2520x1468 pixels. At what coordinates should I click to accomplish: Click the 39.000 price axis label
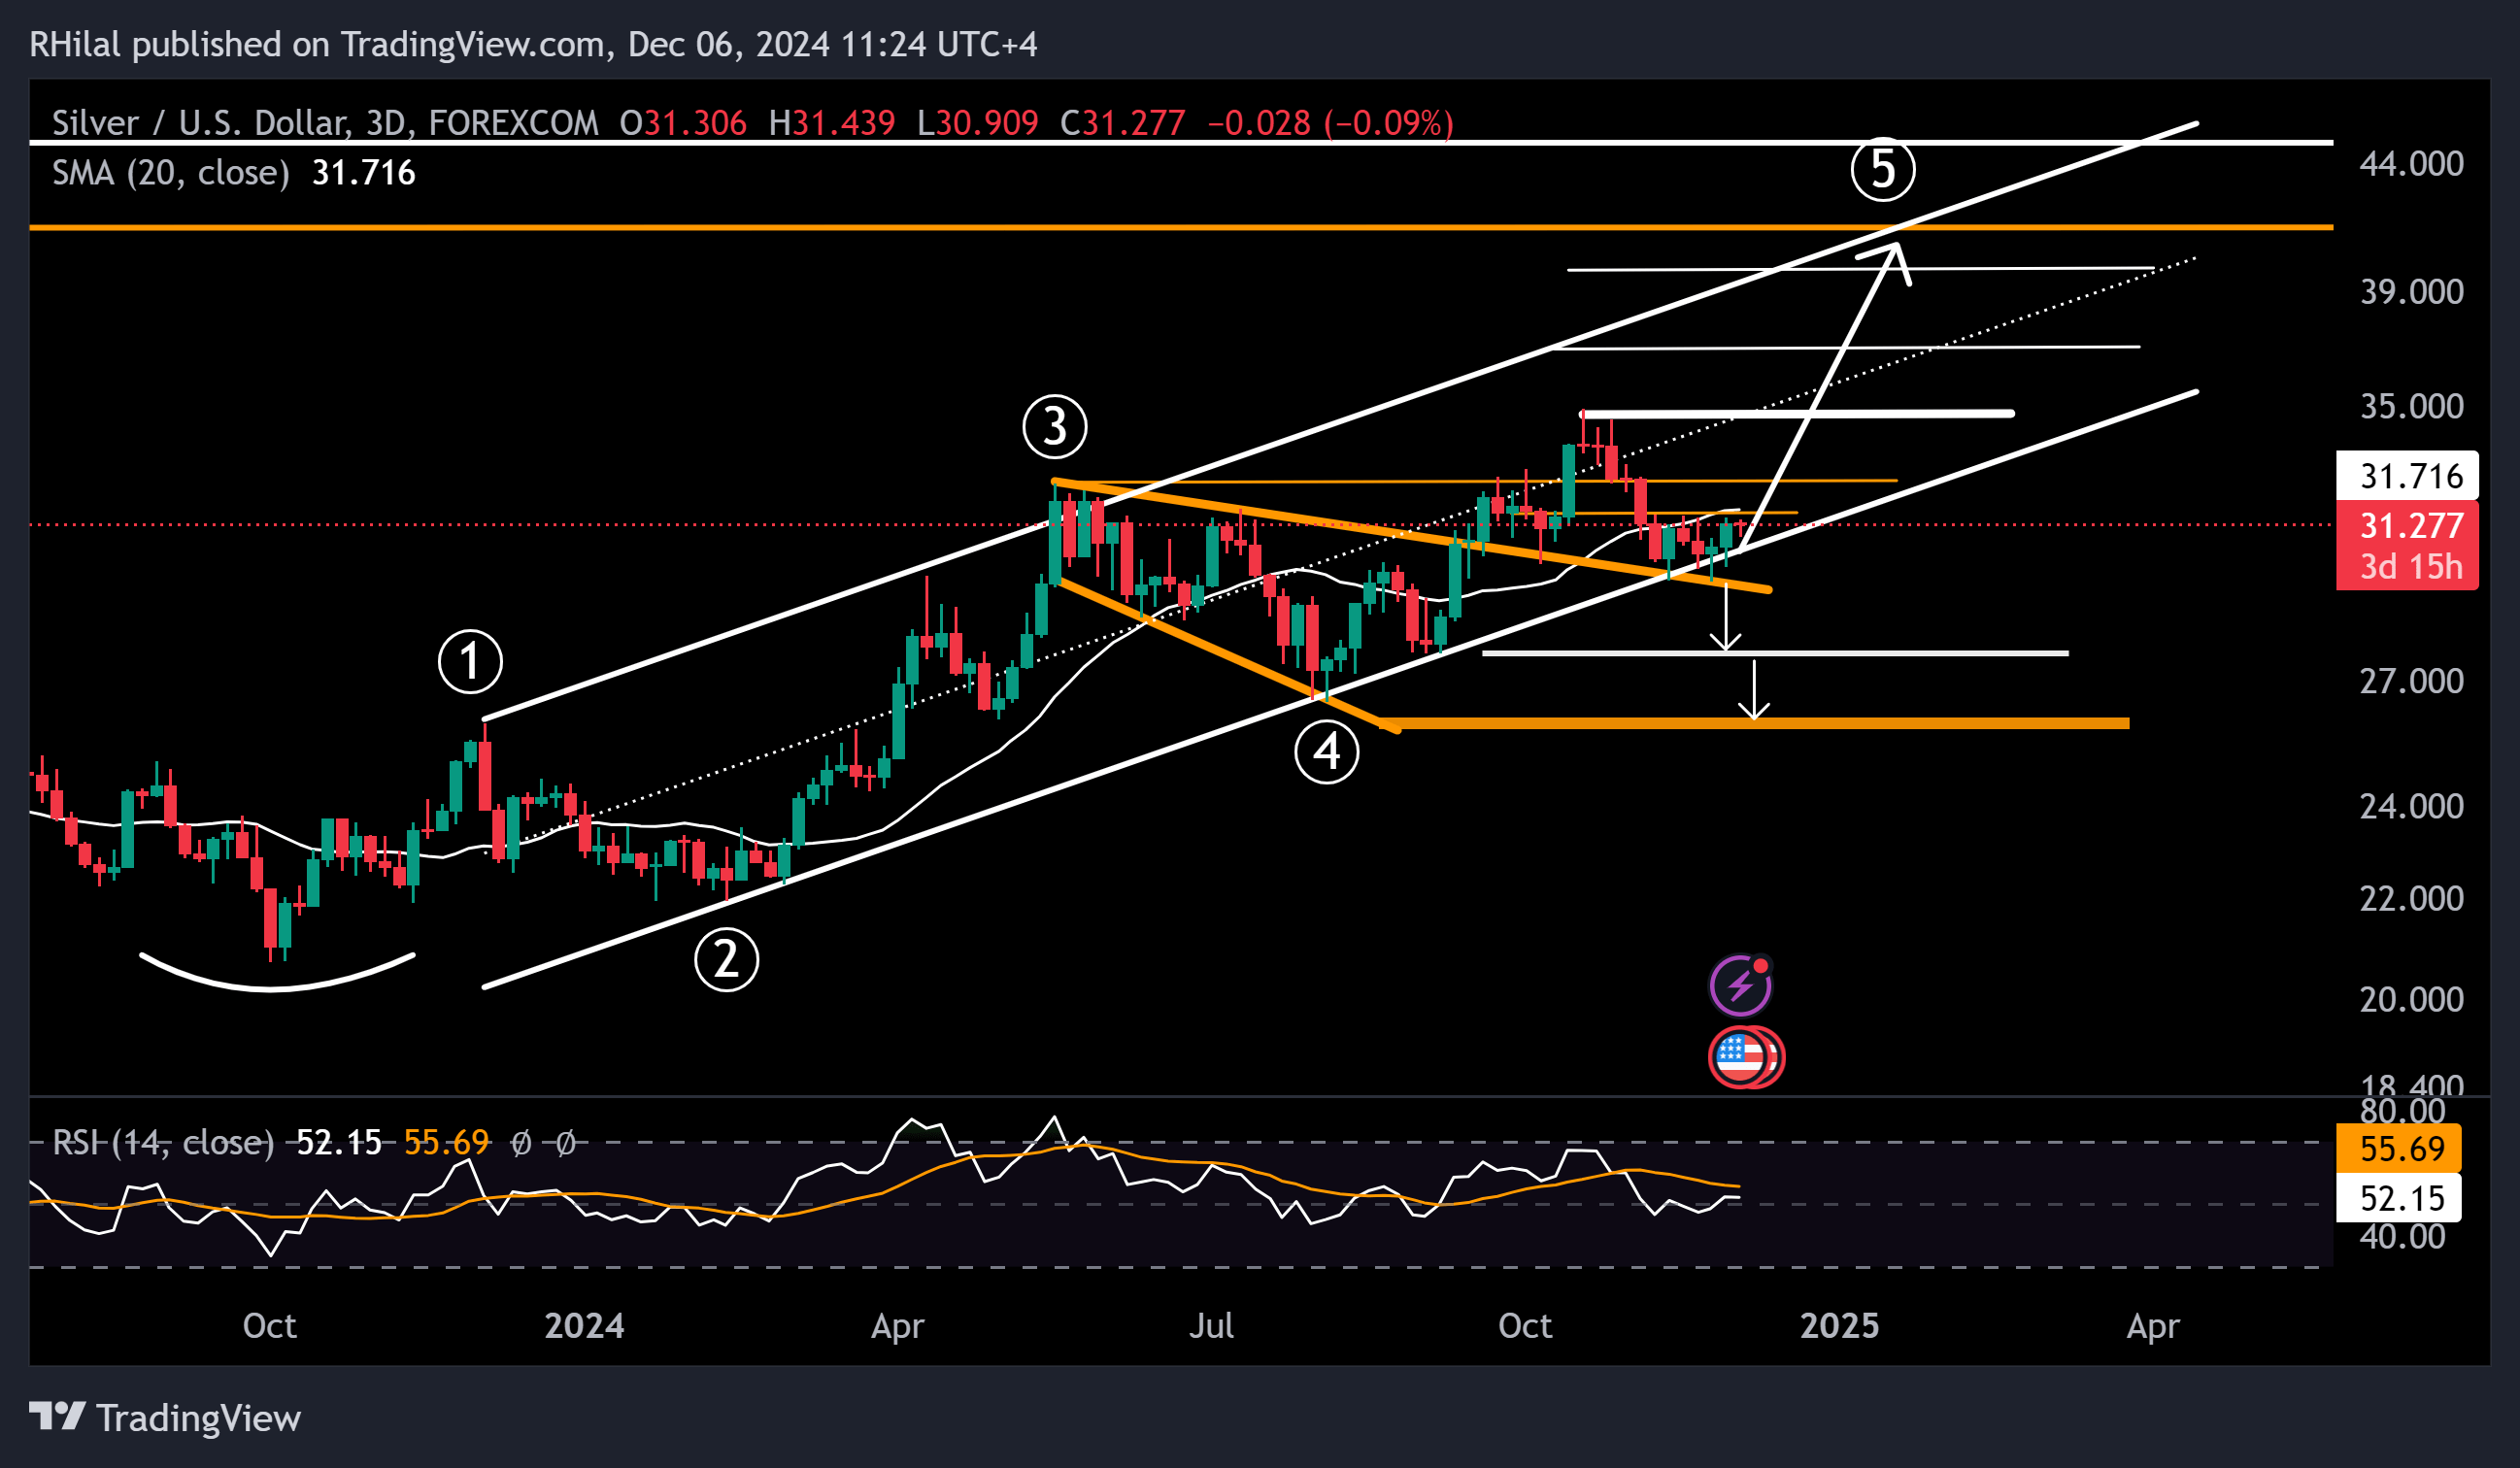coord(2411,292)
